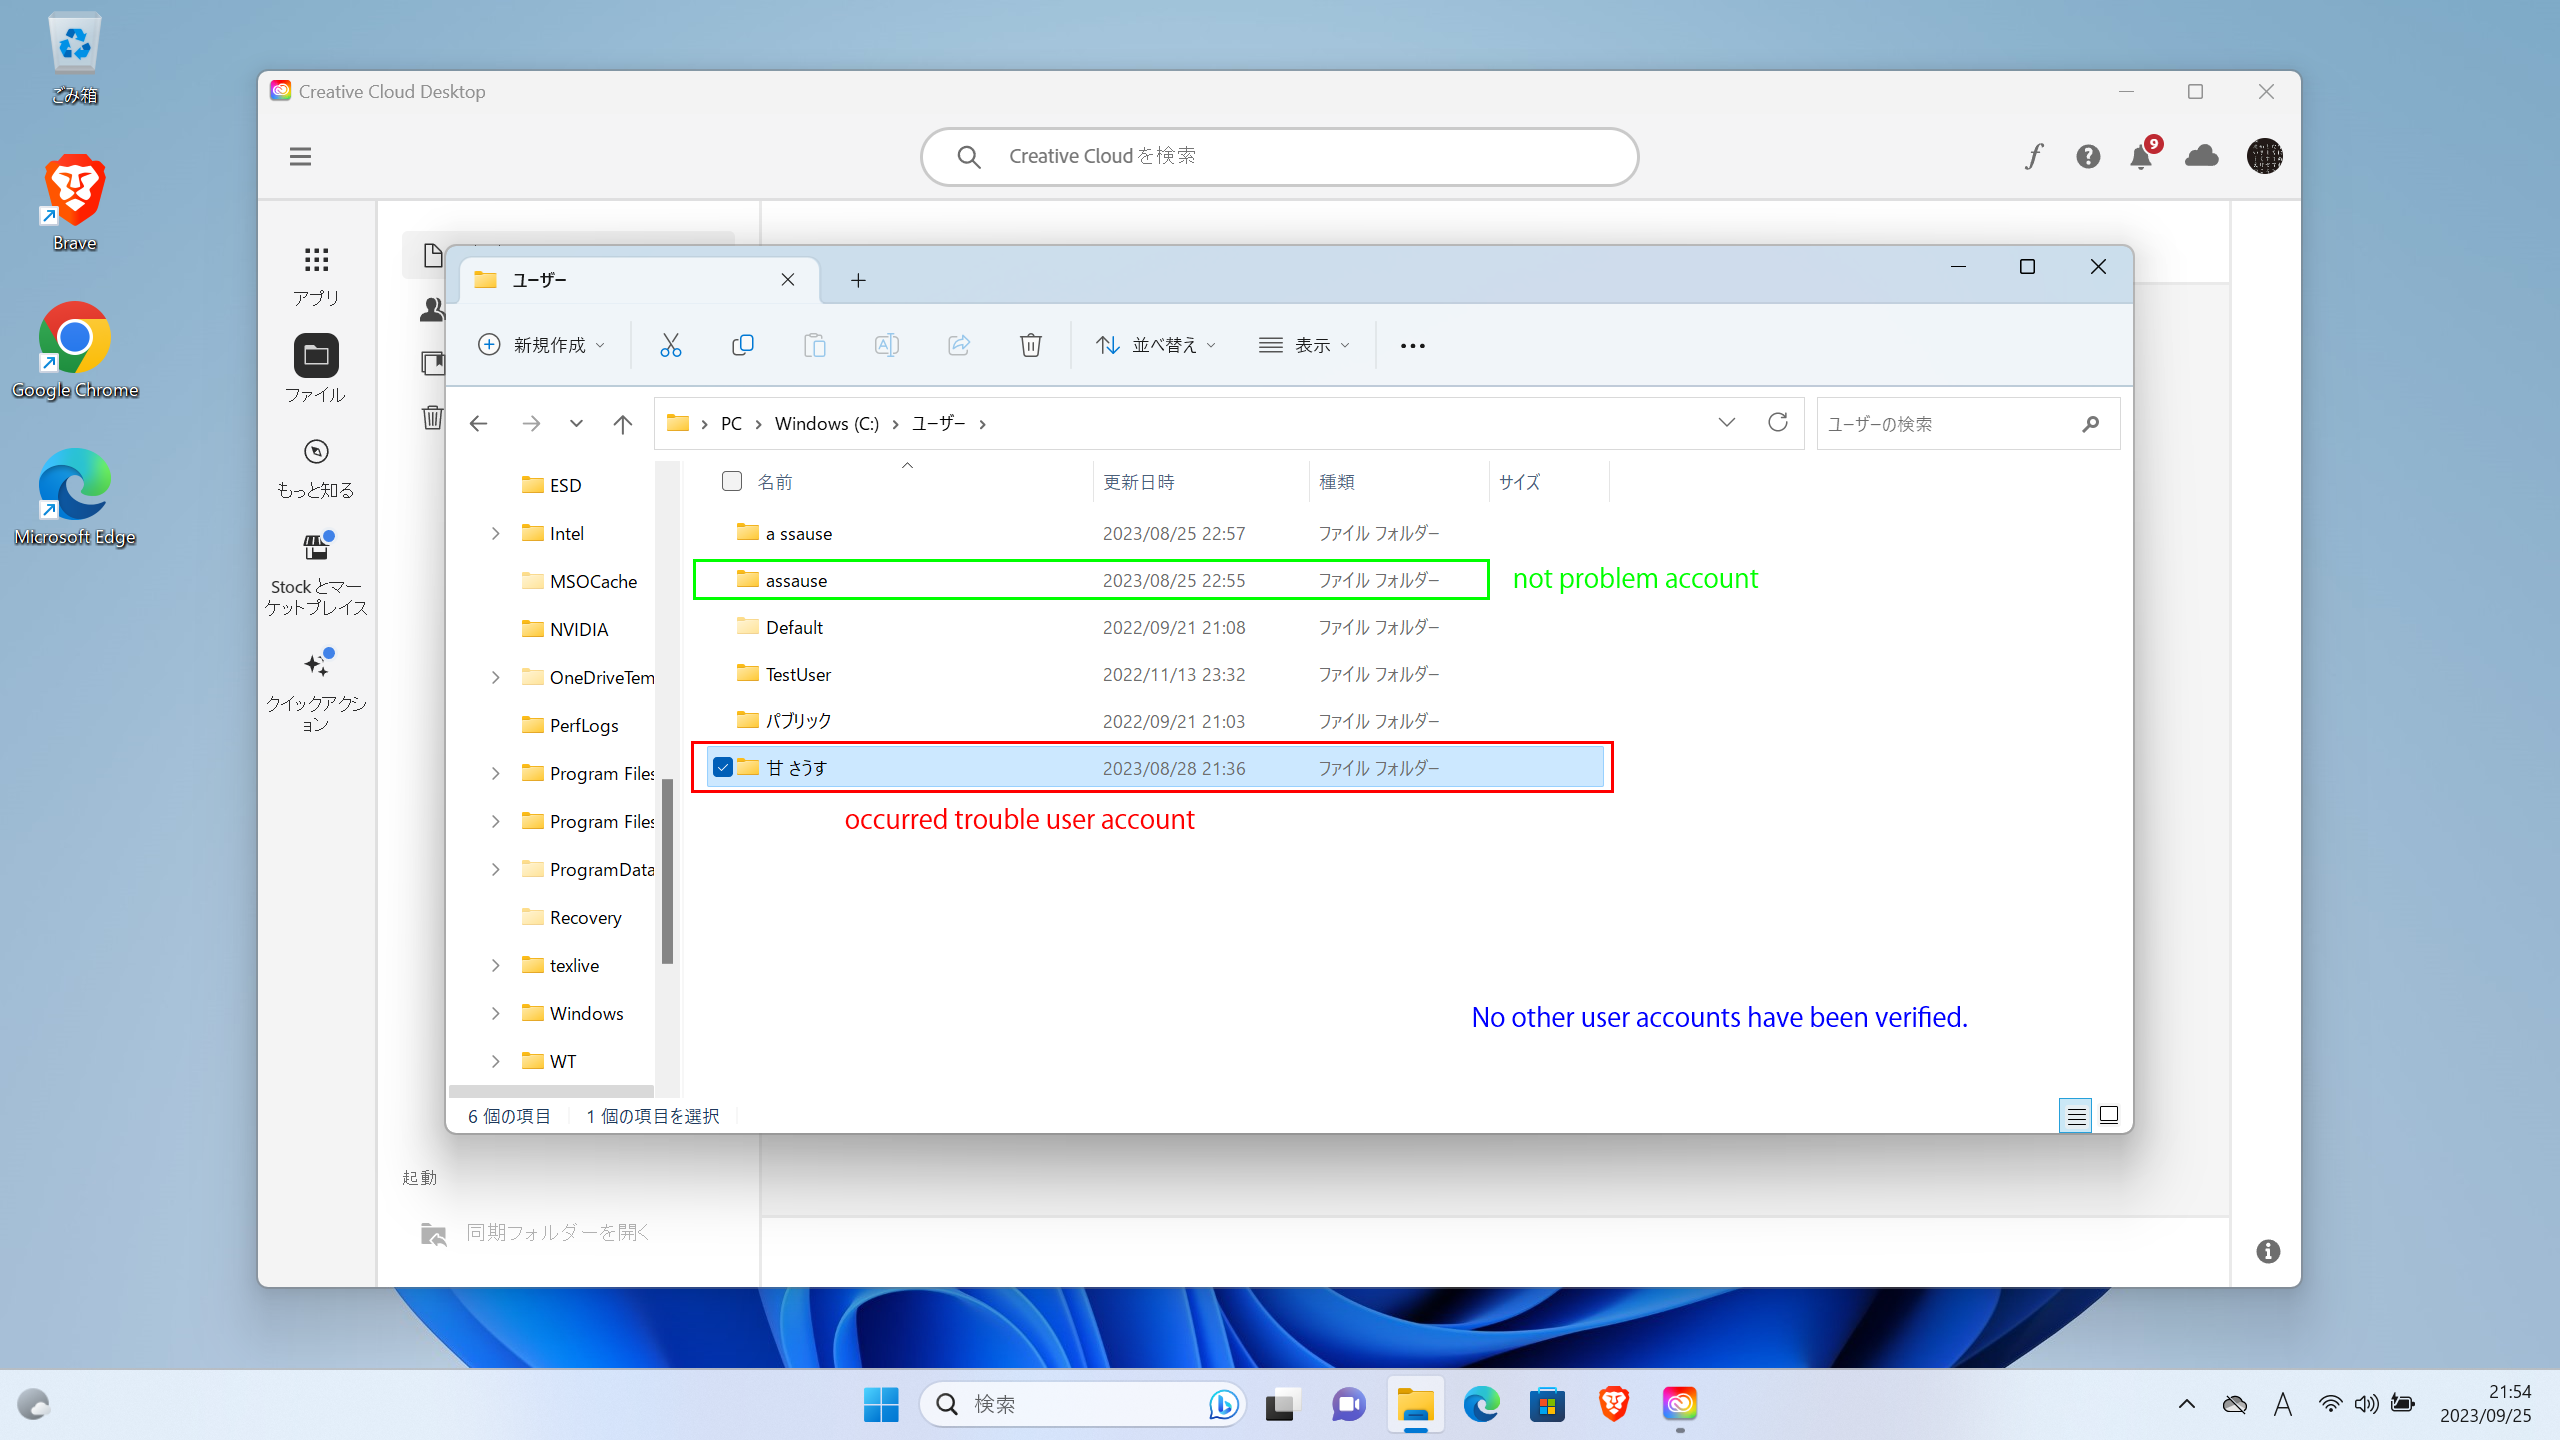Open the Windows Start button on taskbar
2560x1440 pixels.
[881, 1404]
